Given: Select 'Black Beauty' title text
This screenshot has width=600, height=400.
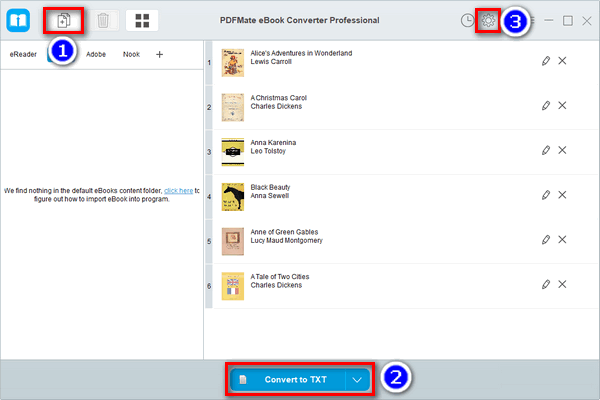Looking at the screenshot, I should 270,187.
